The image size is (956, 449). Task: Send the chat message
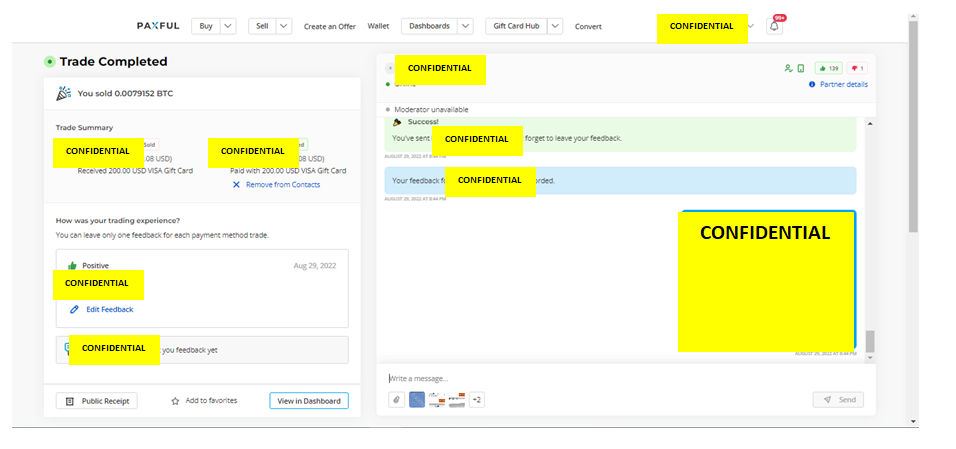[839, 400]
